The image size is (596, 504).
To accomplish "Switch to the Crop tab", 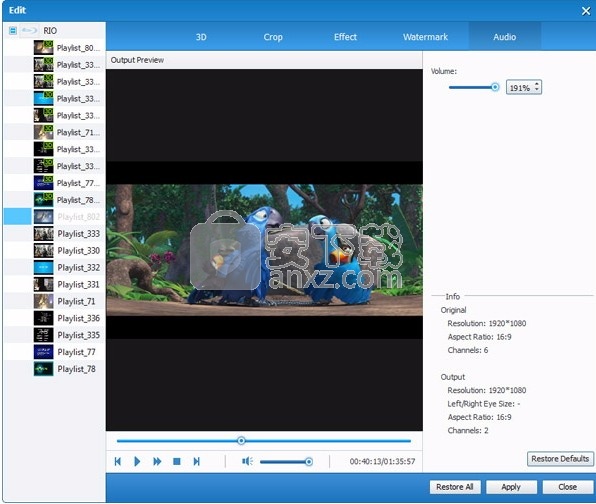I will pos(273,37).
